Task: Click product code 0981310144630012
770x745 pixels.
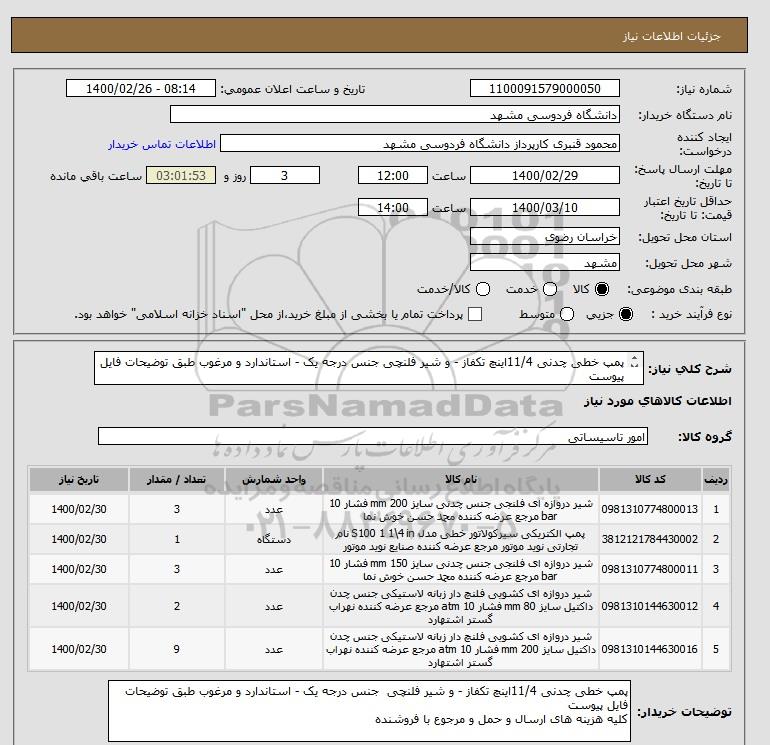Action: pos(650,606)
